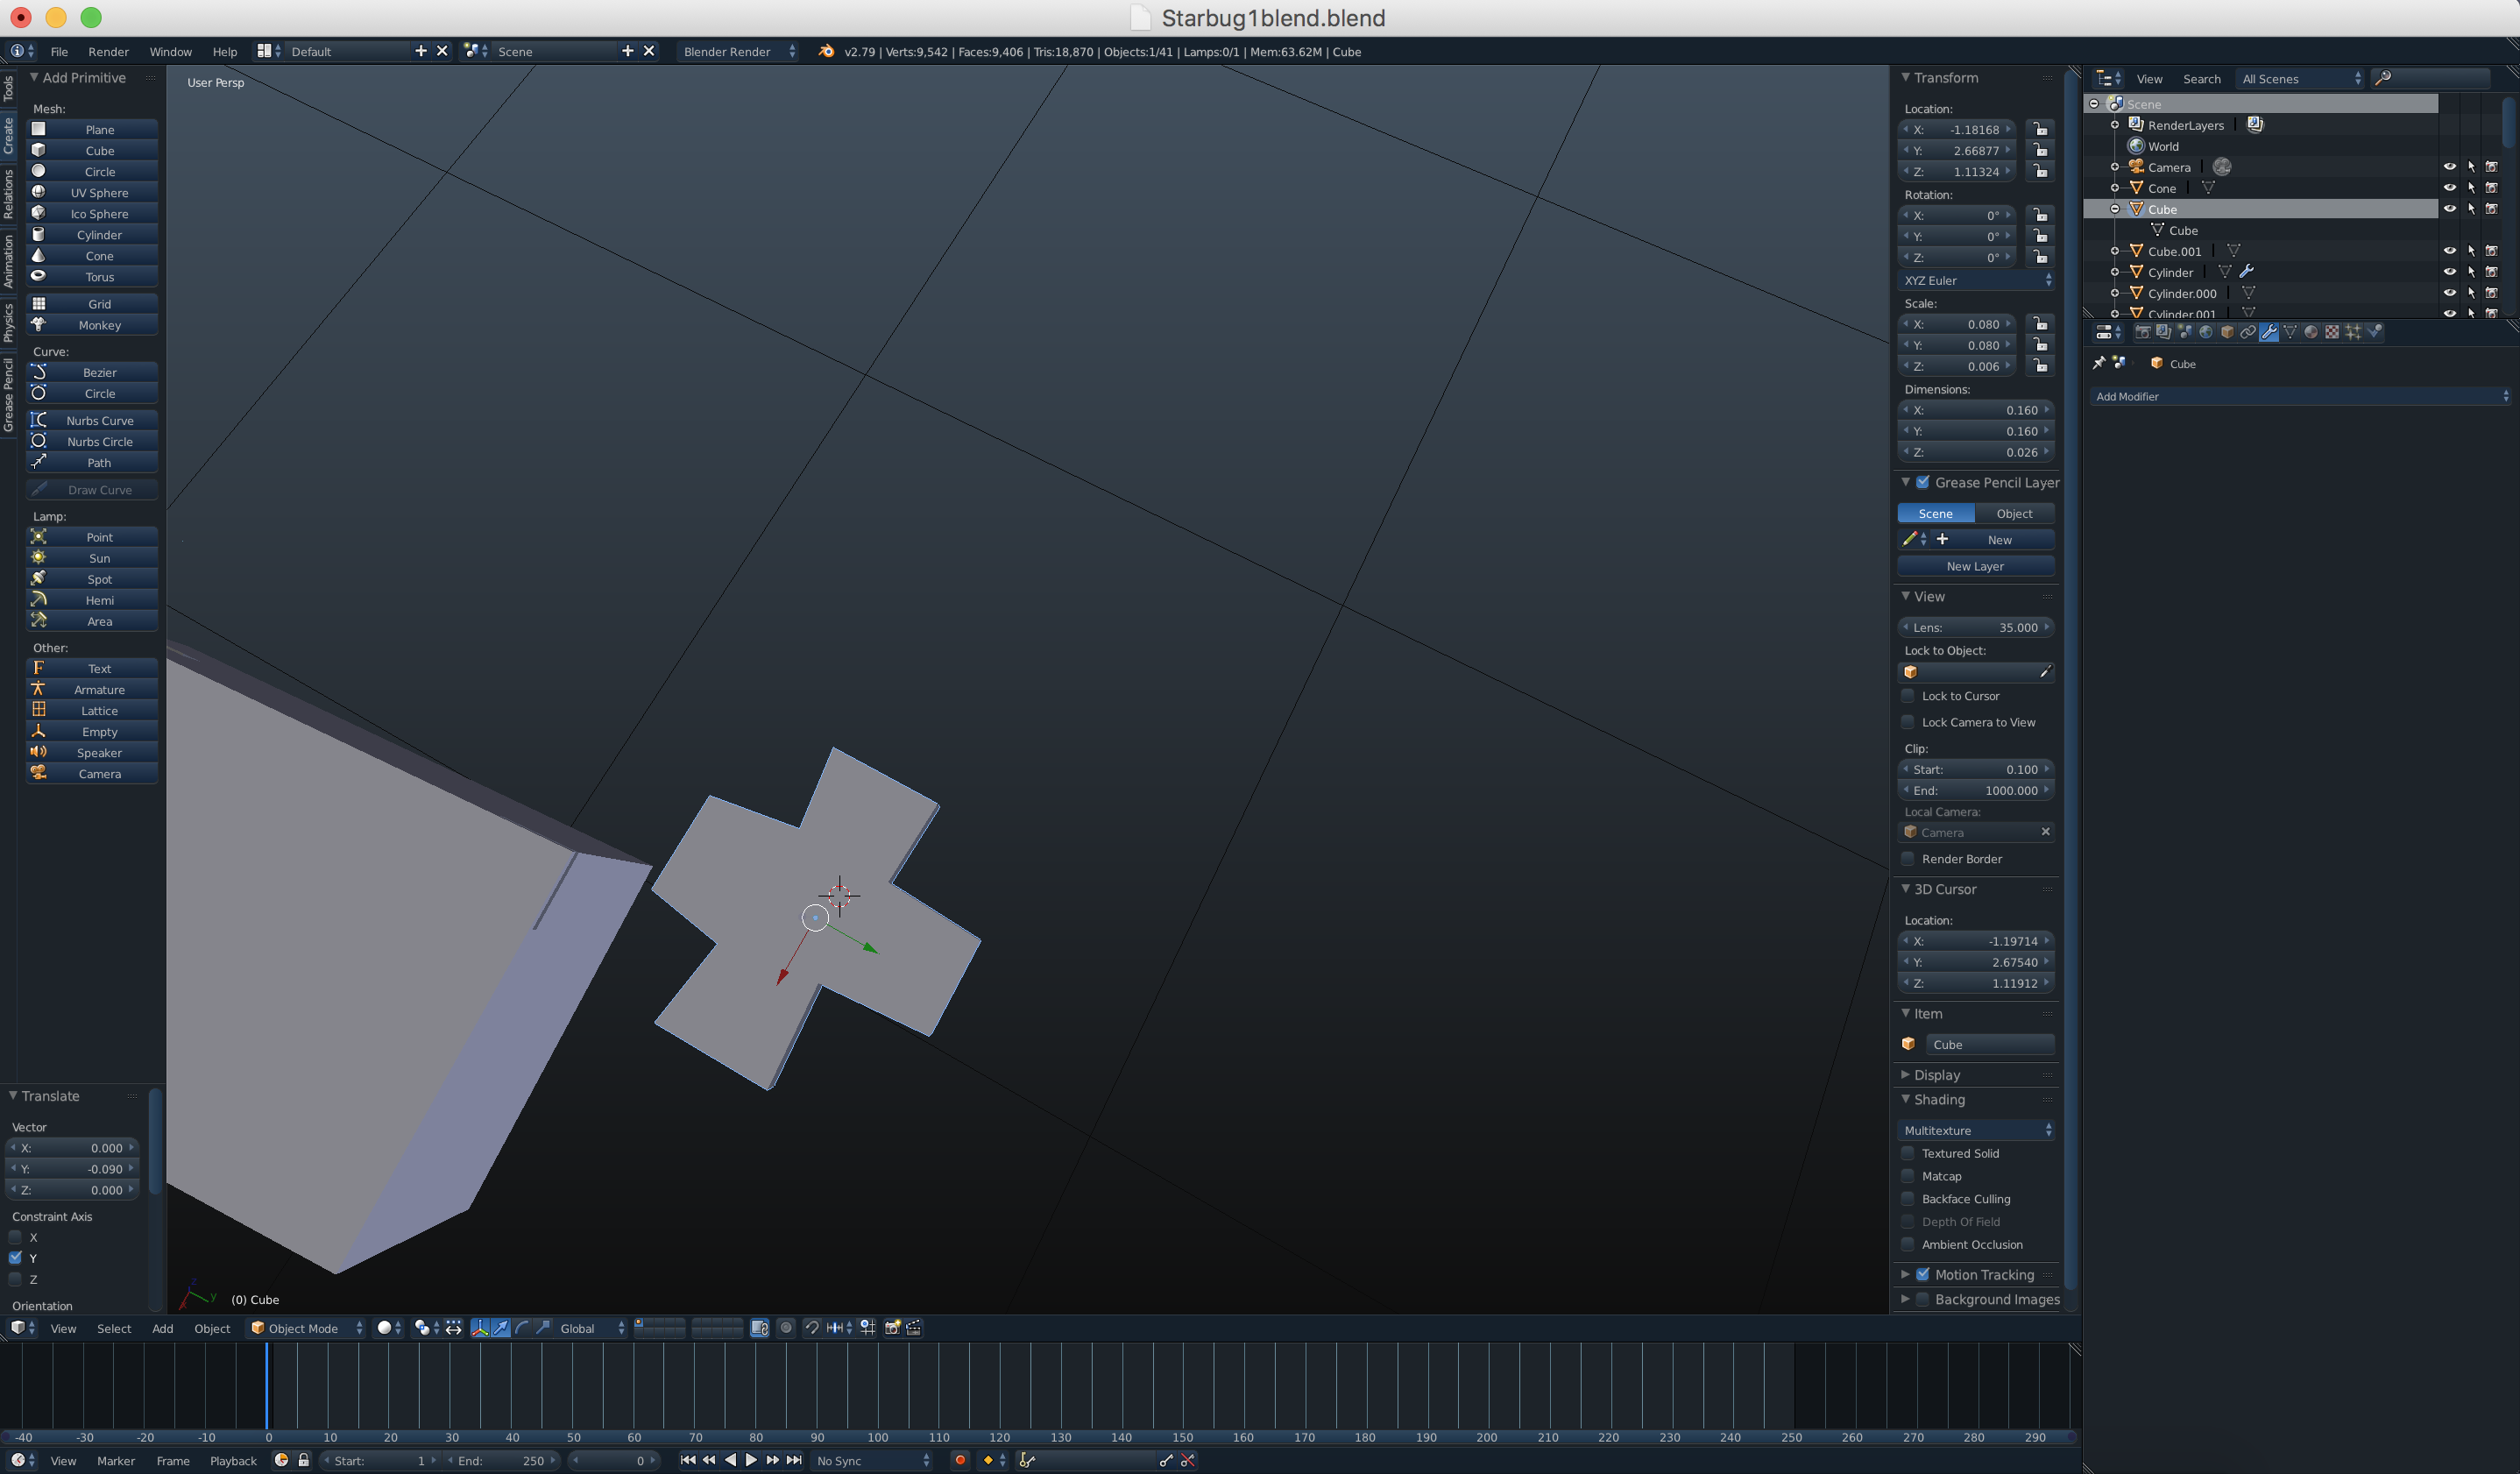2520x1474 pixels.
Task: Click the Clip End value field
Action: pyautogui.click(x=1976, y=790)
